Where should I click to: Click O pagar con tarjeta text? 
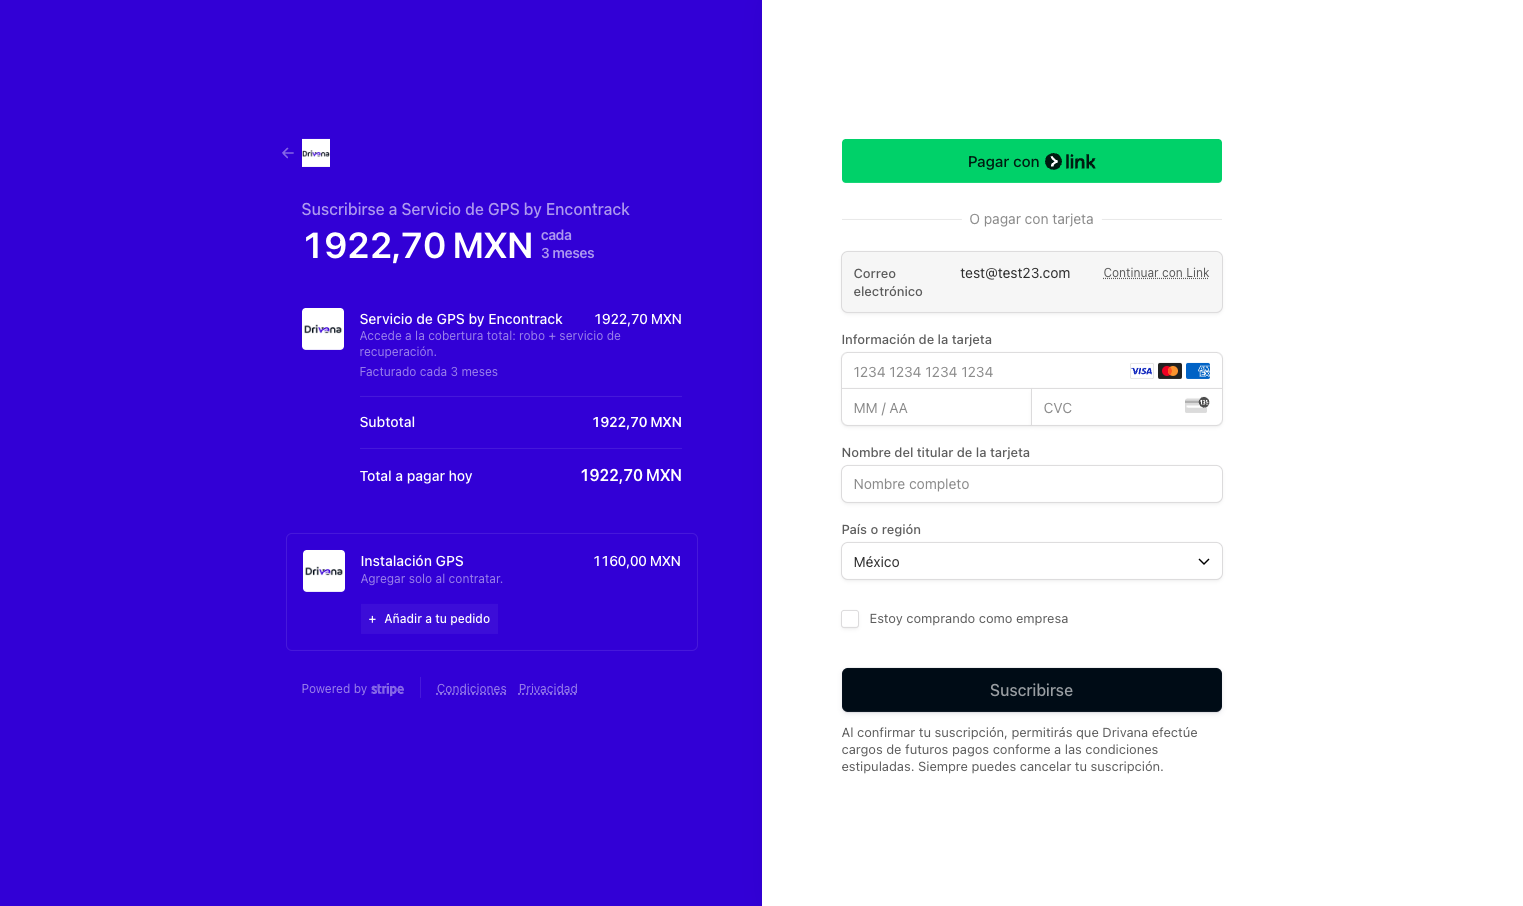[1031, 219]
